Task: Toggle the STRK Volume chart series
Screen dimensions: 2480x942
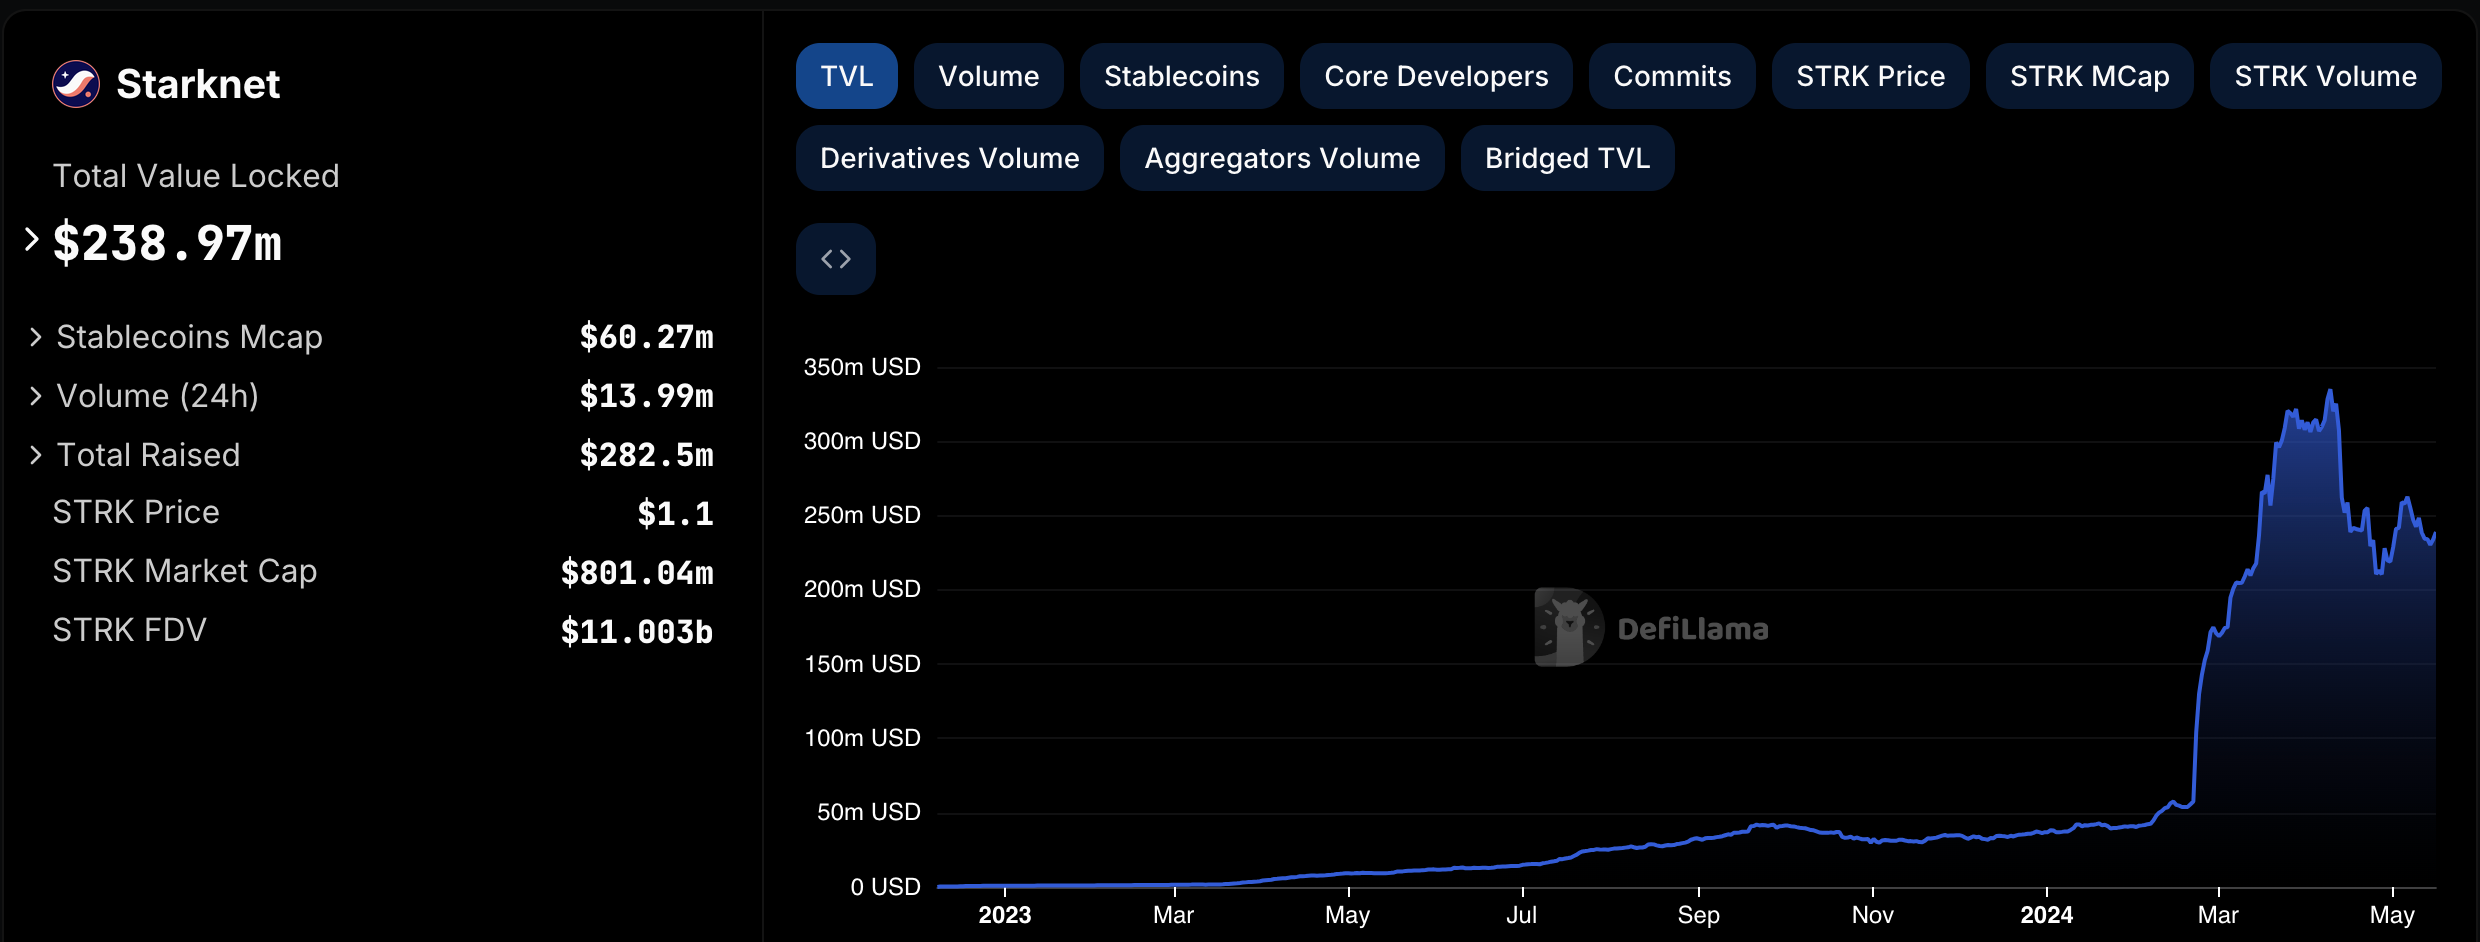Action: [2326, 76]
